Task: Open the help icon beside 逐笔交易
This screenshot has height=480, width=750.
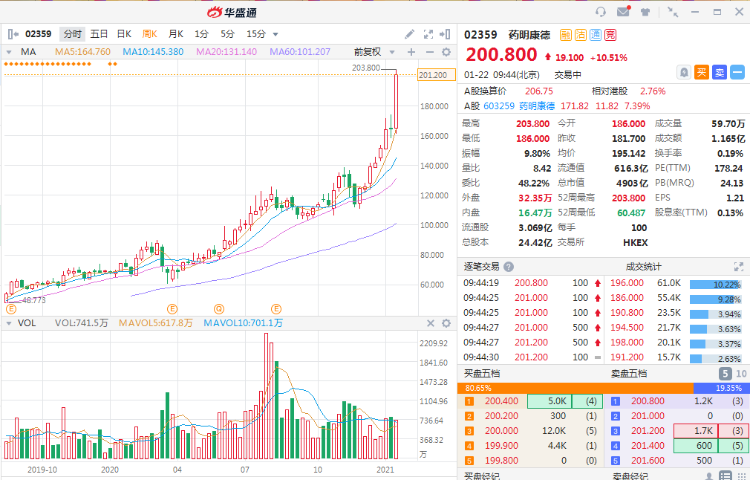Action: coord(508,267)
